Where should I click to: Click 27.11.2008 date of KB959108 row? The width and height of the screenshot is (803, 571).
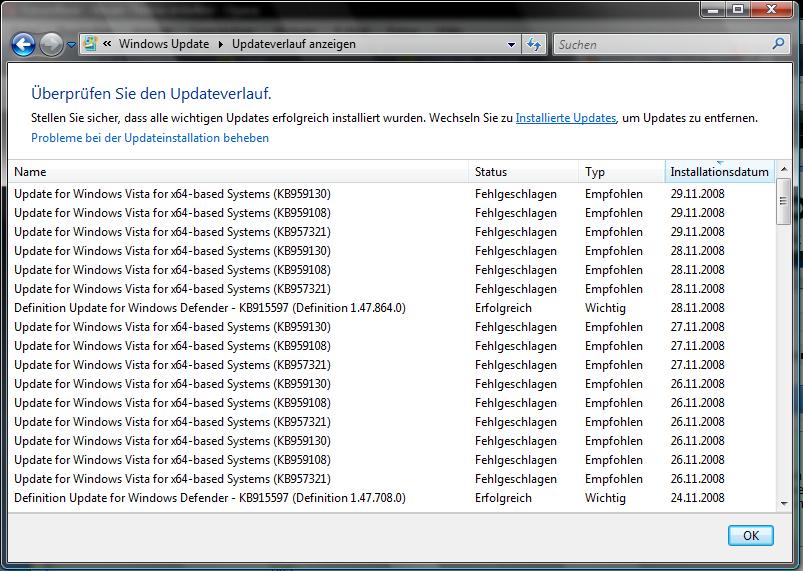tap(698, 346)
